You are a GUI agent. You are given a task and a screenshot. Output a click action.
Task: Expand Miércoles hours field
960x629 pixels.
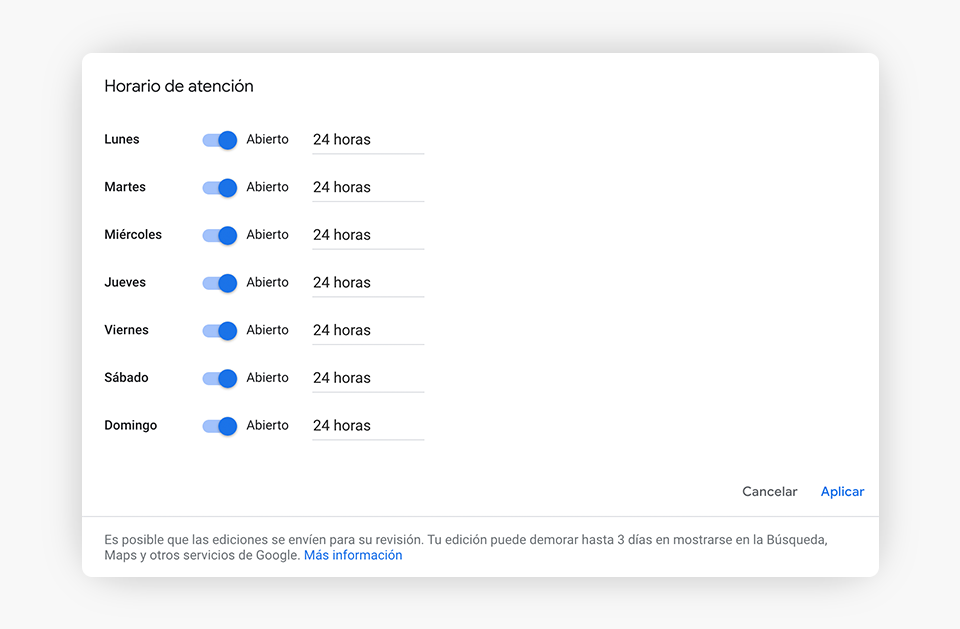point(368,236)
